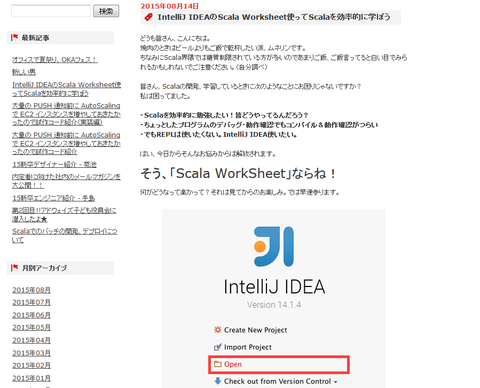Expand the Check out from Version Control arrow
480x388 pixels.
336,382
